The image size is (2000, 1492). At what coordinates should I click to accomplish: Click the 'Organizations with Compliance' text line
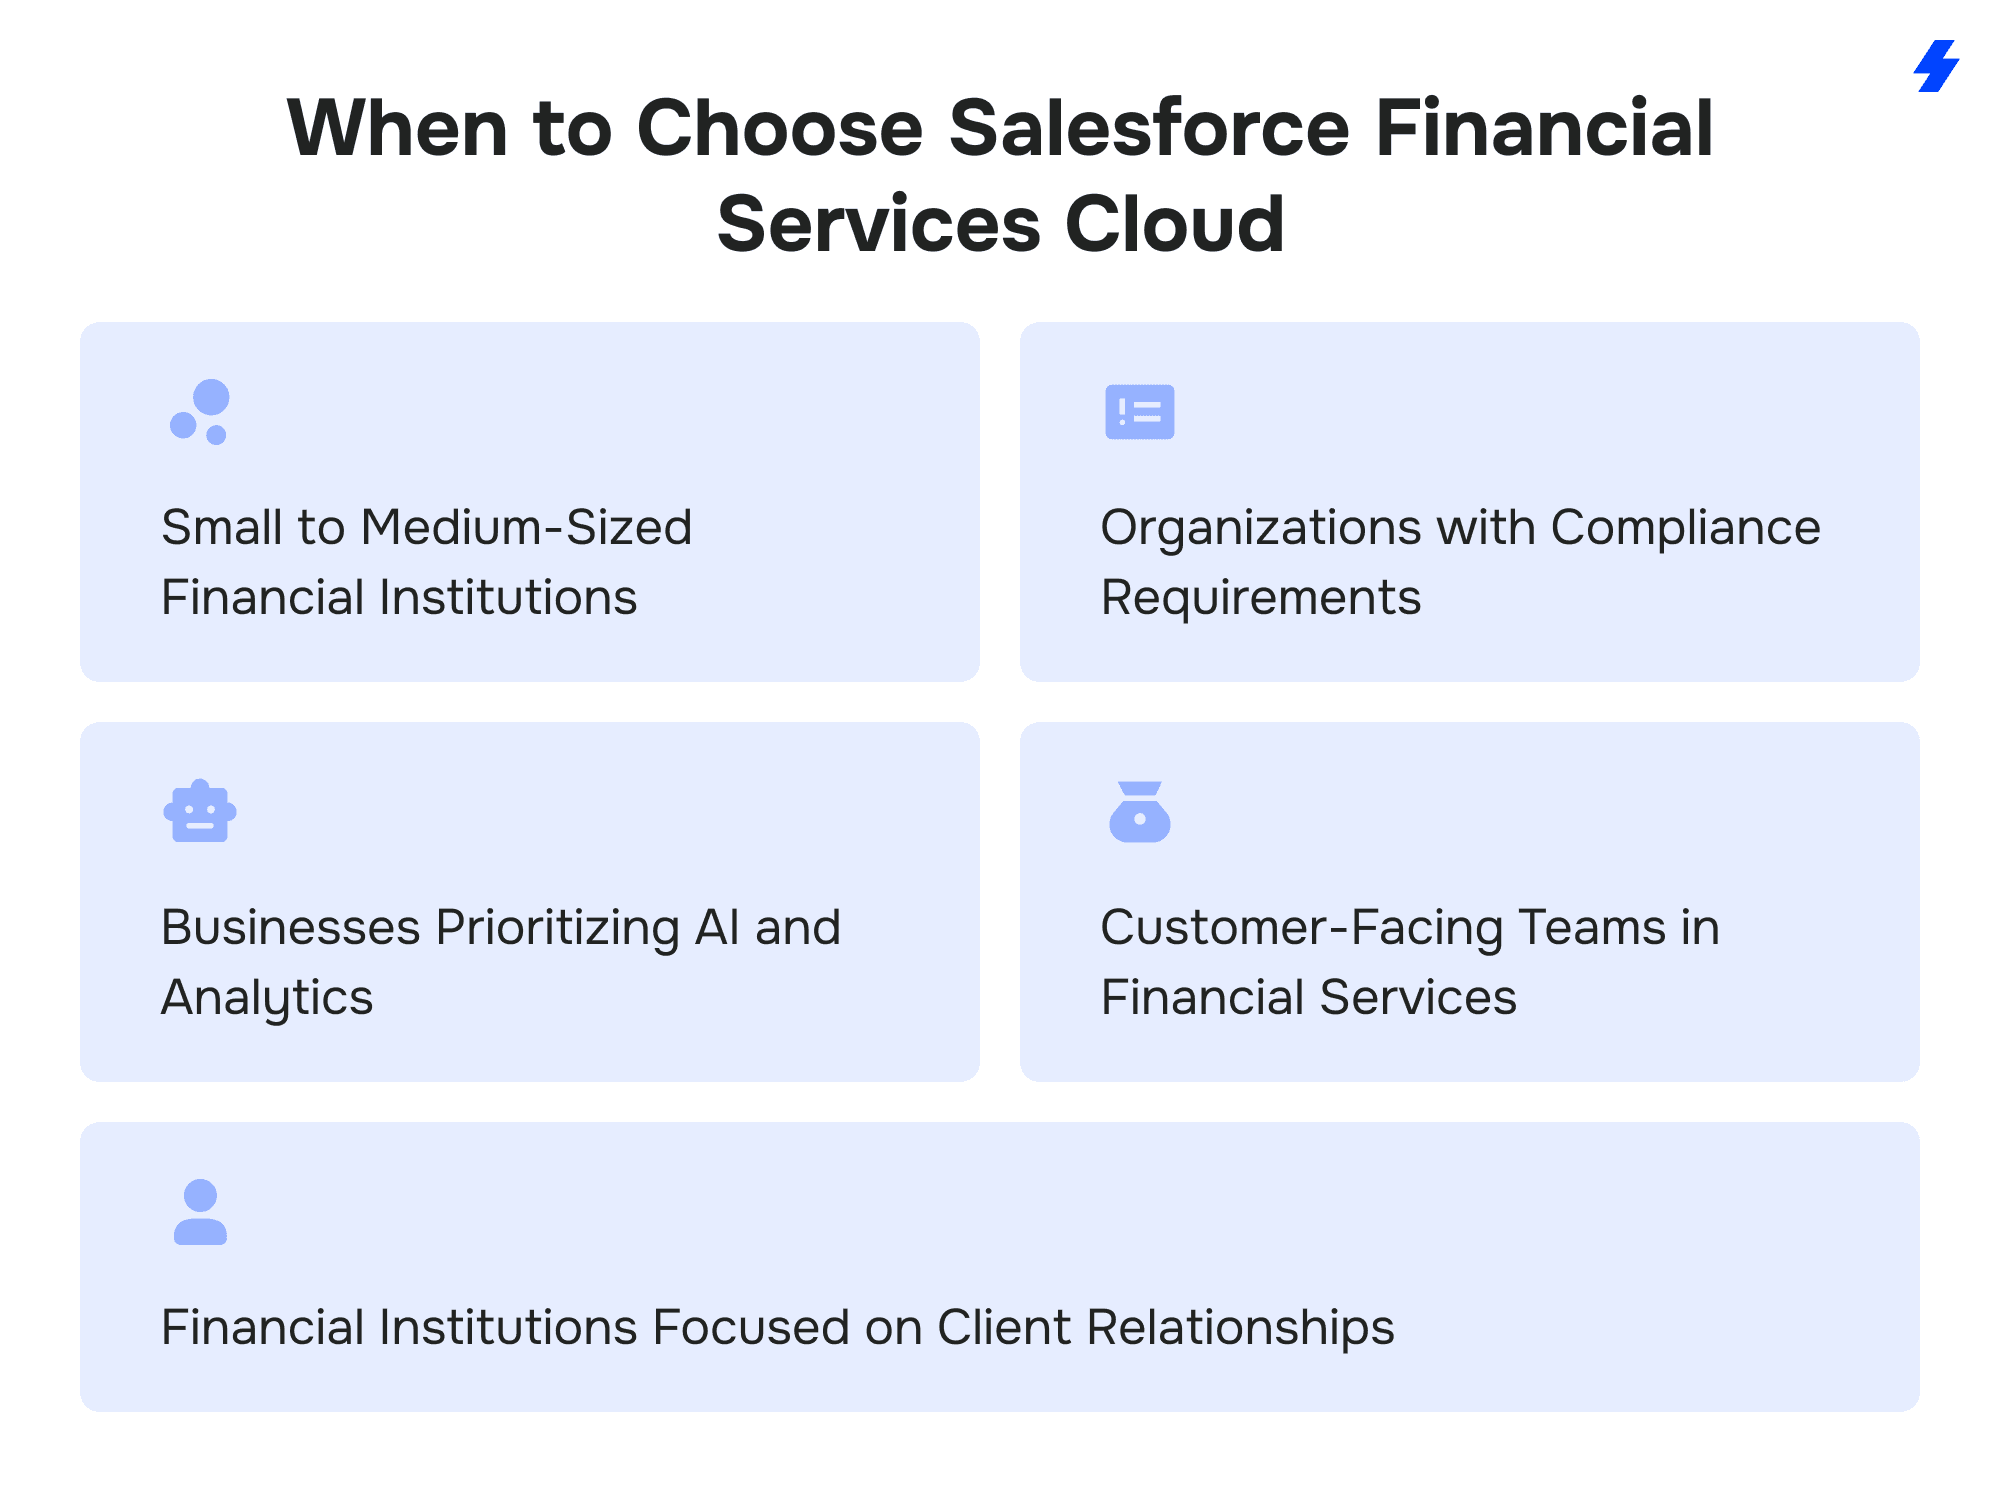tap(1460, 527)
